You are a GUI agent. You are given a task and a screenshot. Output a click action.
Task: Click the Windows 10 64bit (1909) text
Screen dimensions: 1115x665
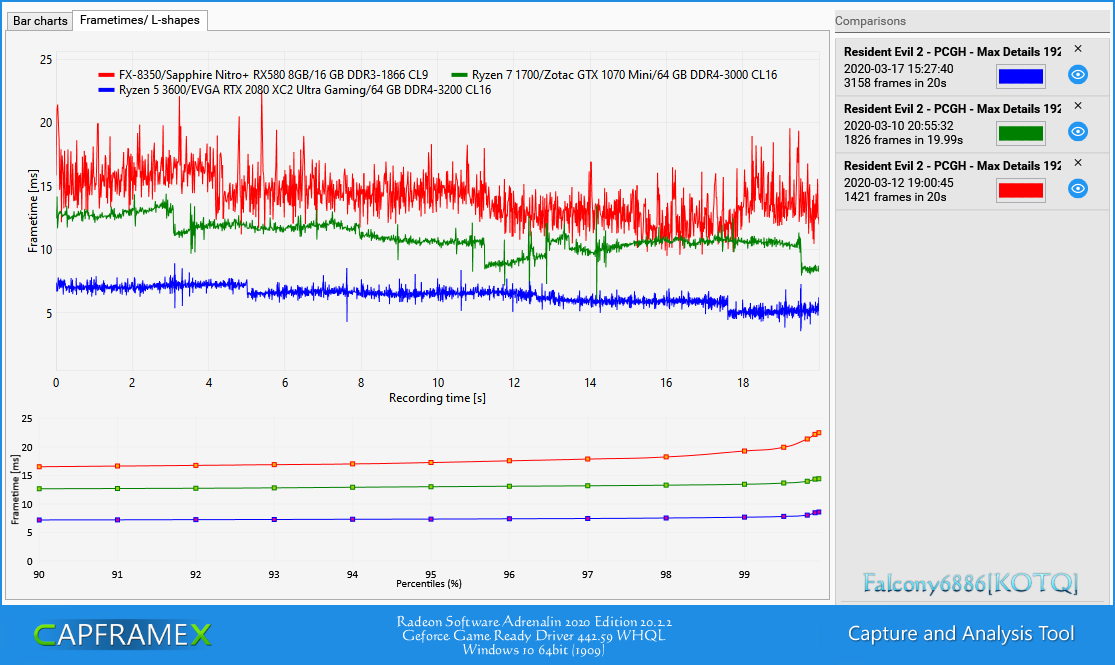click(533, 649)
